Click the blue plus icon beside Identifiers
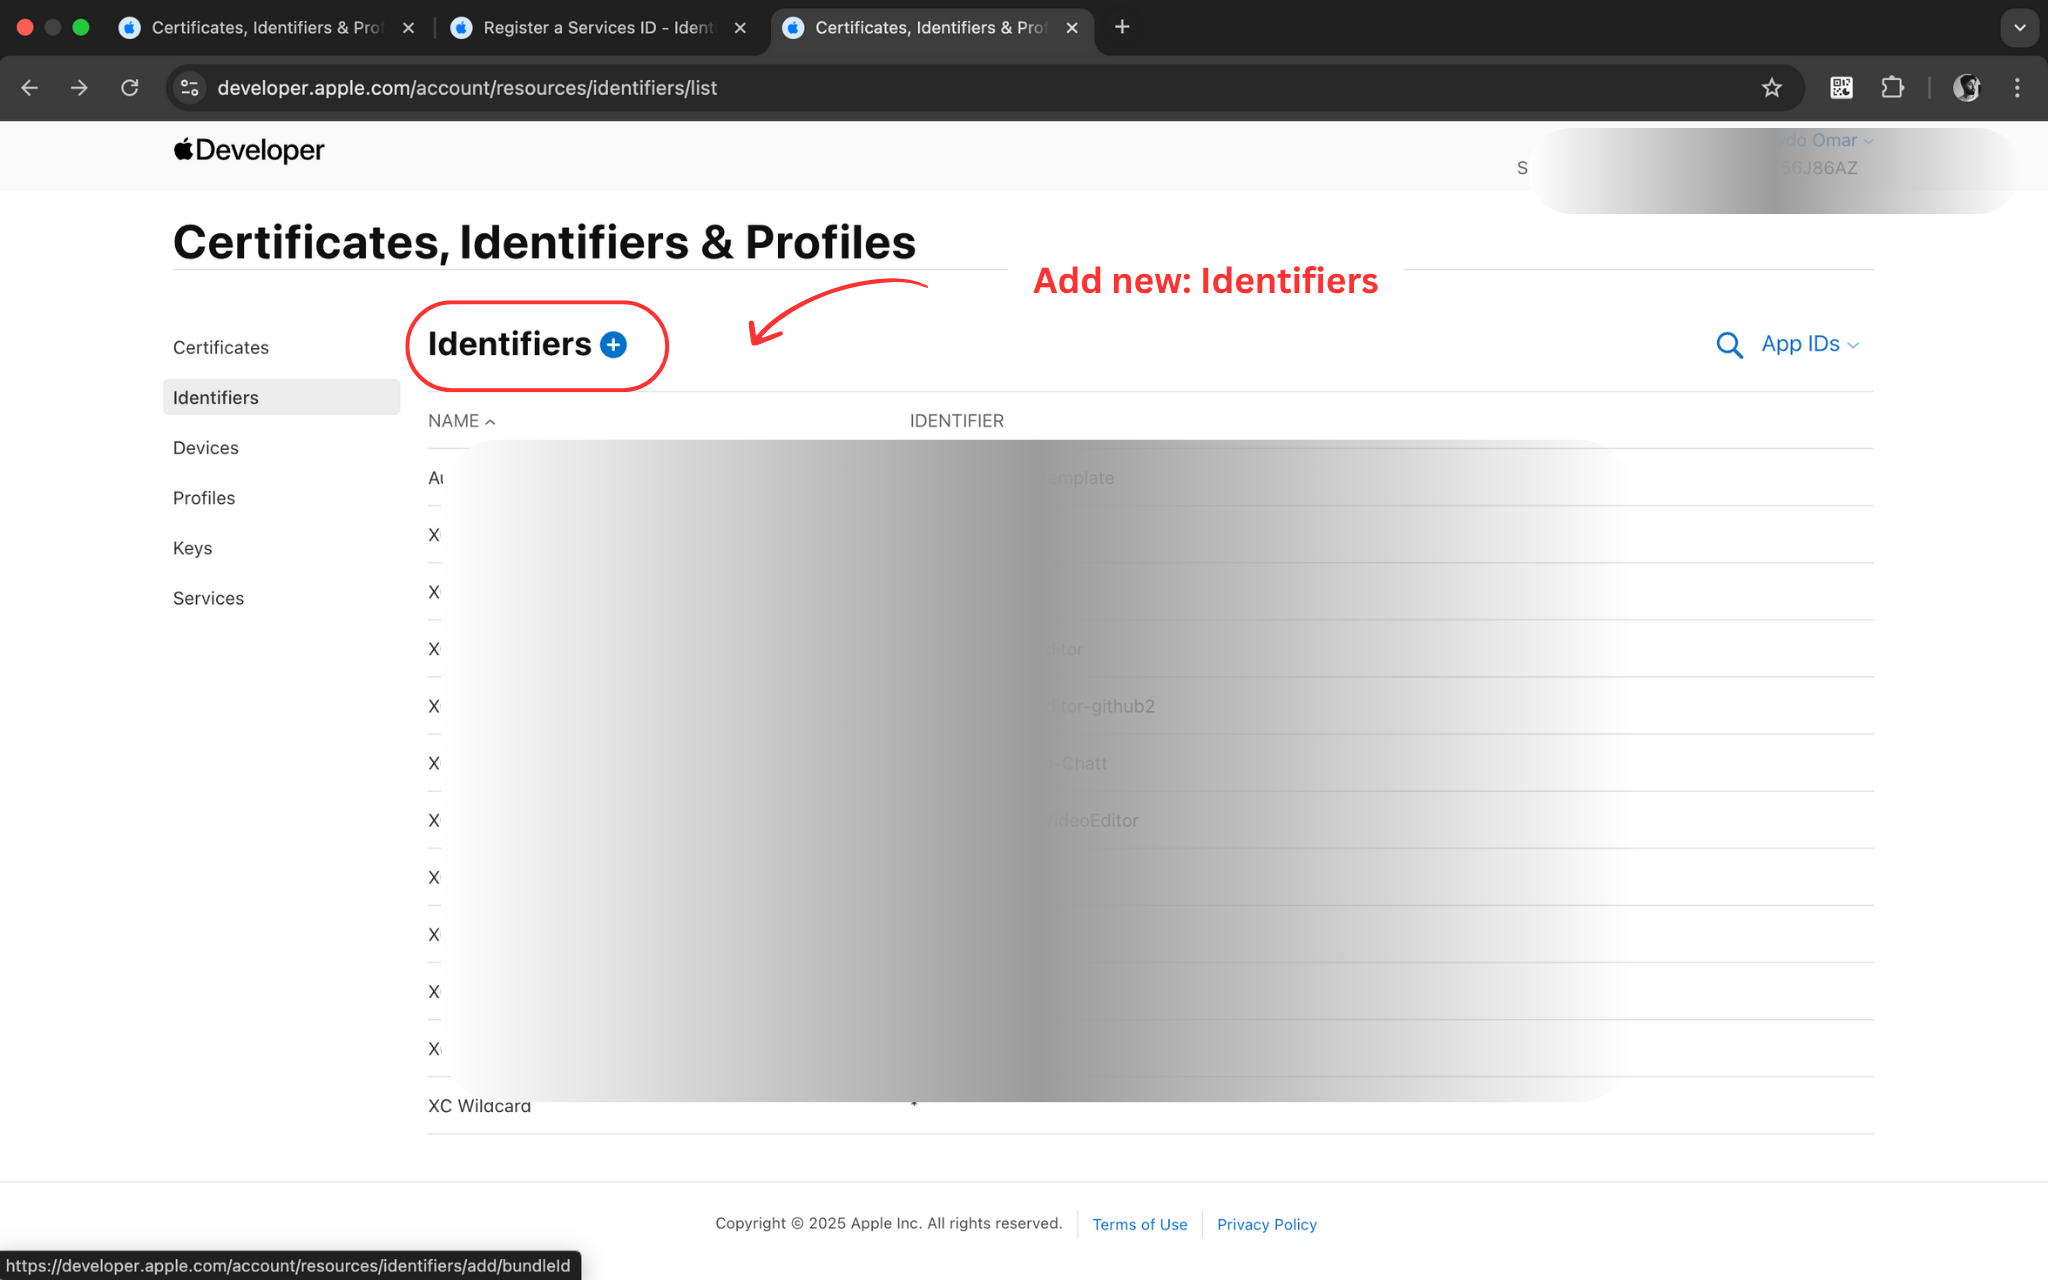2048x1280 pixels. pyautogui.click(x=613, y=345)
